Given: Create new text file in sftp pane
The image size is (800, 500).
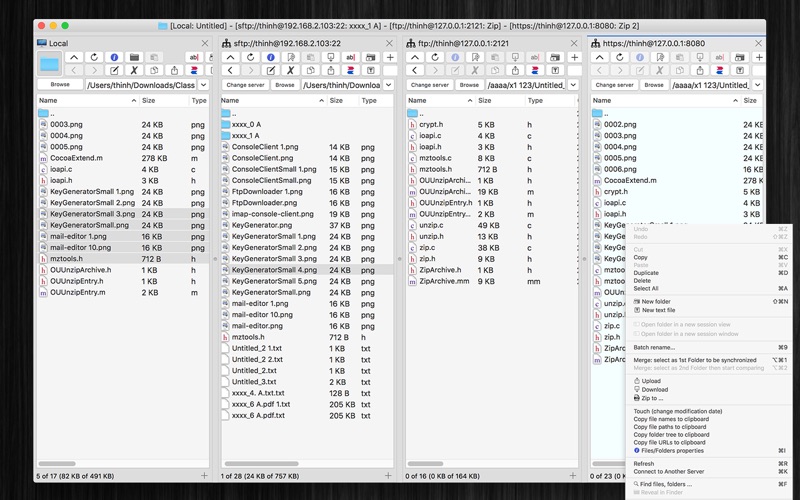Looking at the screenshot, I should (x=370, y=70).
